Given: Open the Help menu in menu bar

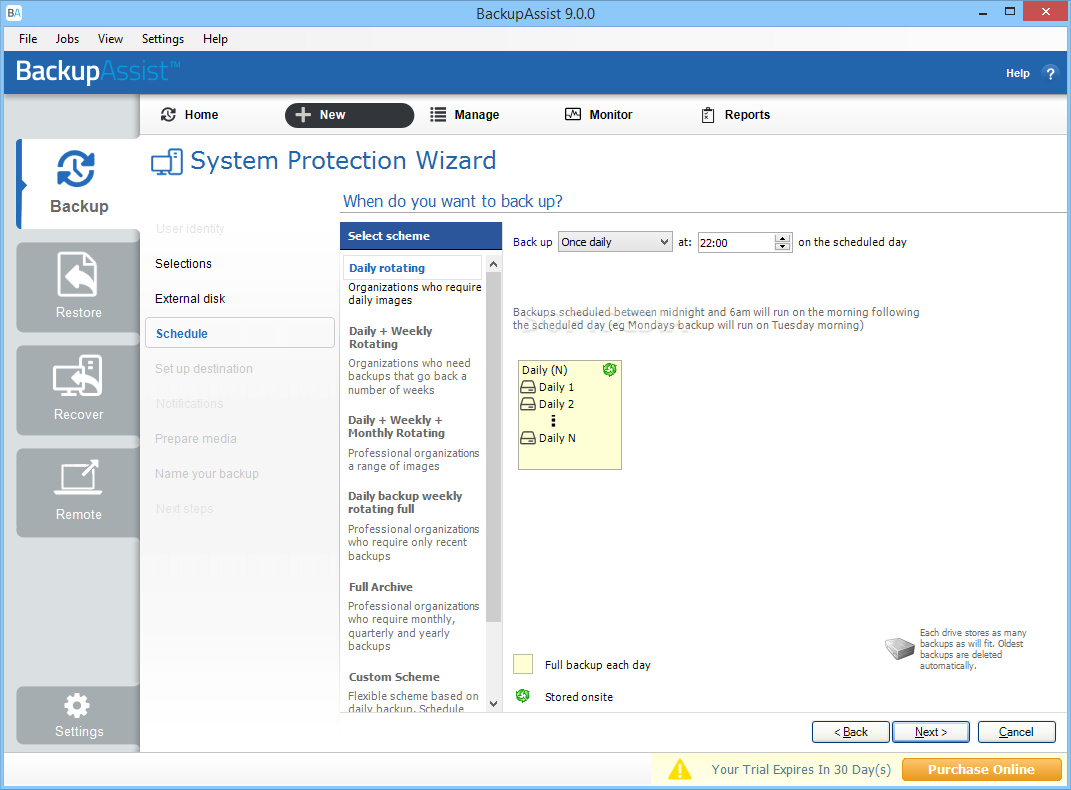Looking at the screenshot, I should 215,39.
